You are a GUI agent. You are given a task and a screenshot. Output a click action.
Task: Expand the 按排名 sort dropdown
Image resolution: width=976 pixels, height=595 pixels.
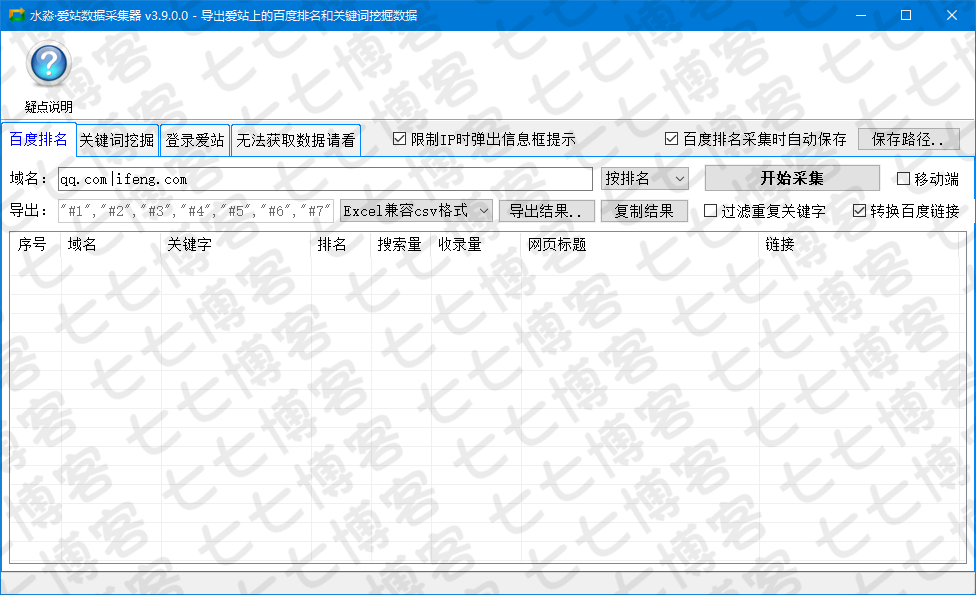[645, 179]
